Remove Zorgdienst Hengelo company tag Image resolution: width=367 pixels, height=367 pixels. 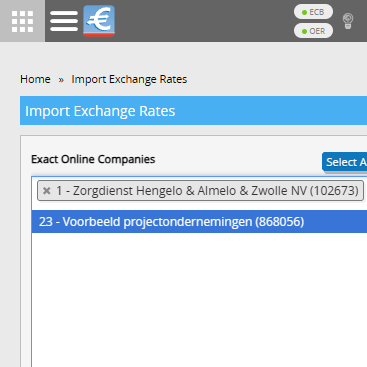tap(47, 191)
